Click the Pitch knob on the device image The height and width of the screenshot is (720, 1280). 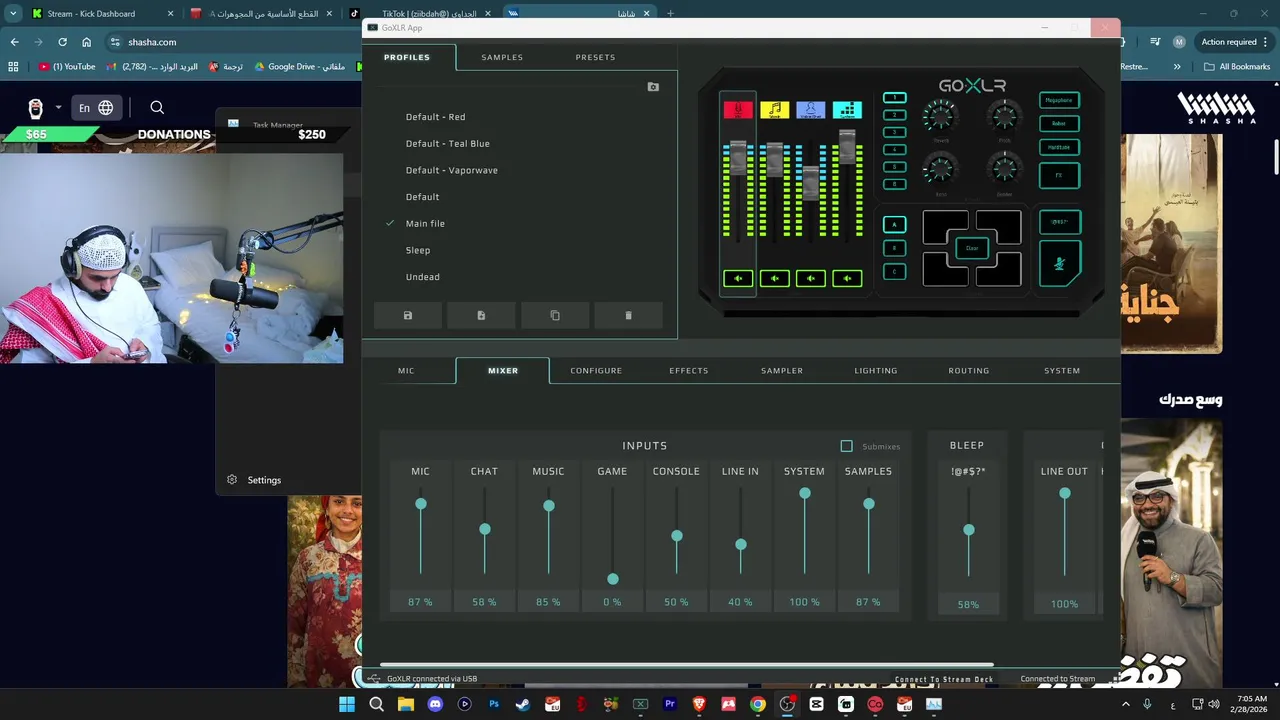(1004, 117)
